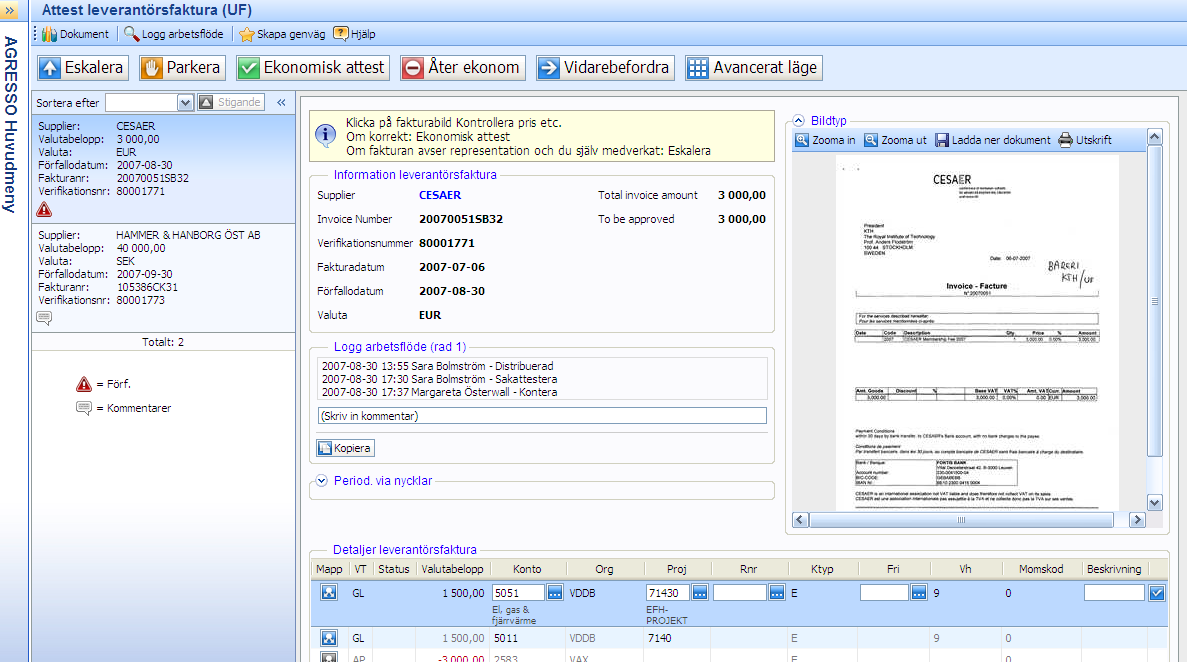Open the Fri lookup button

[x=918, y=593]
